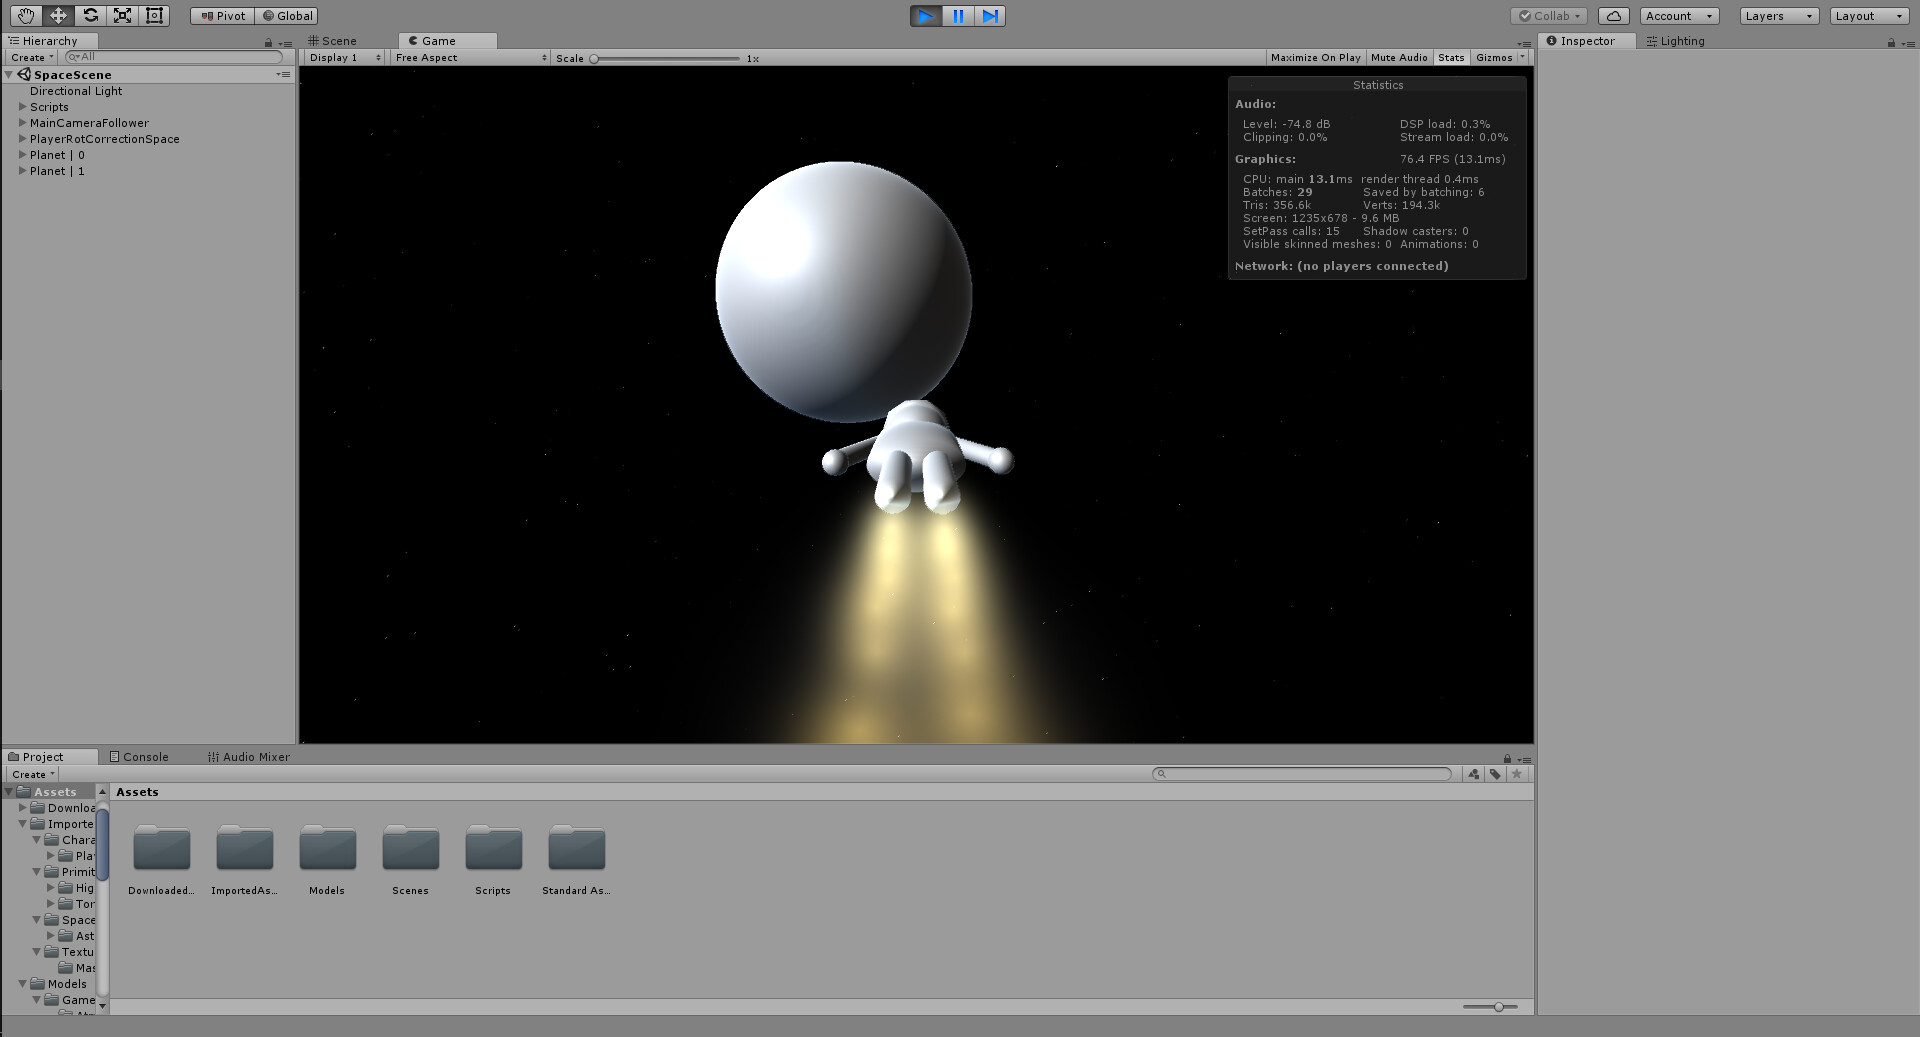
Task: Enable Maximize On Play
Action: [x=1315, y=57]
